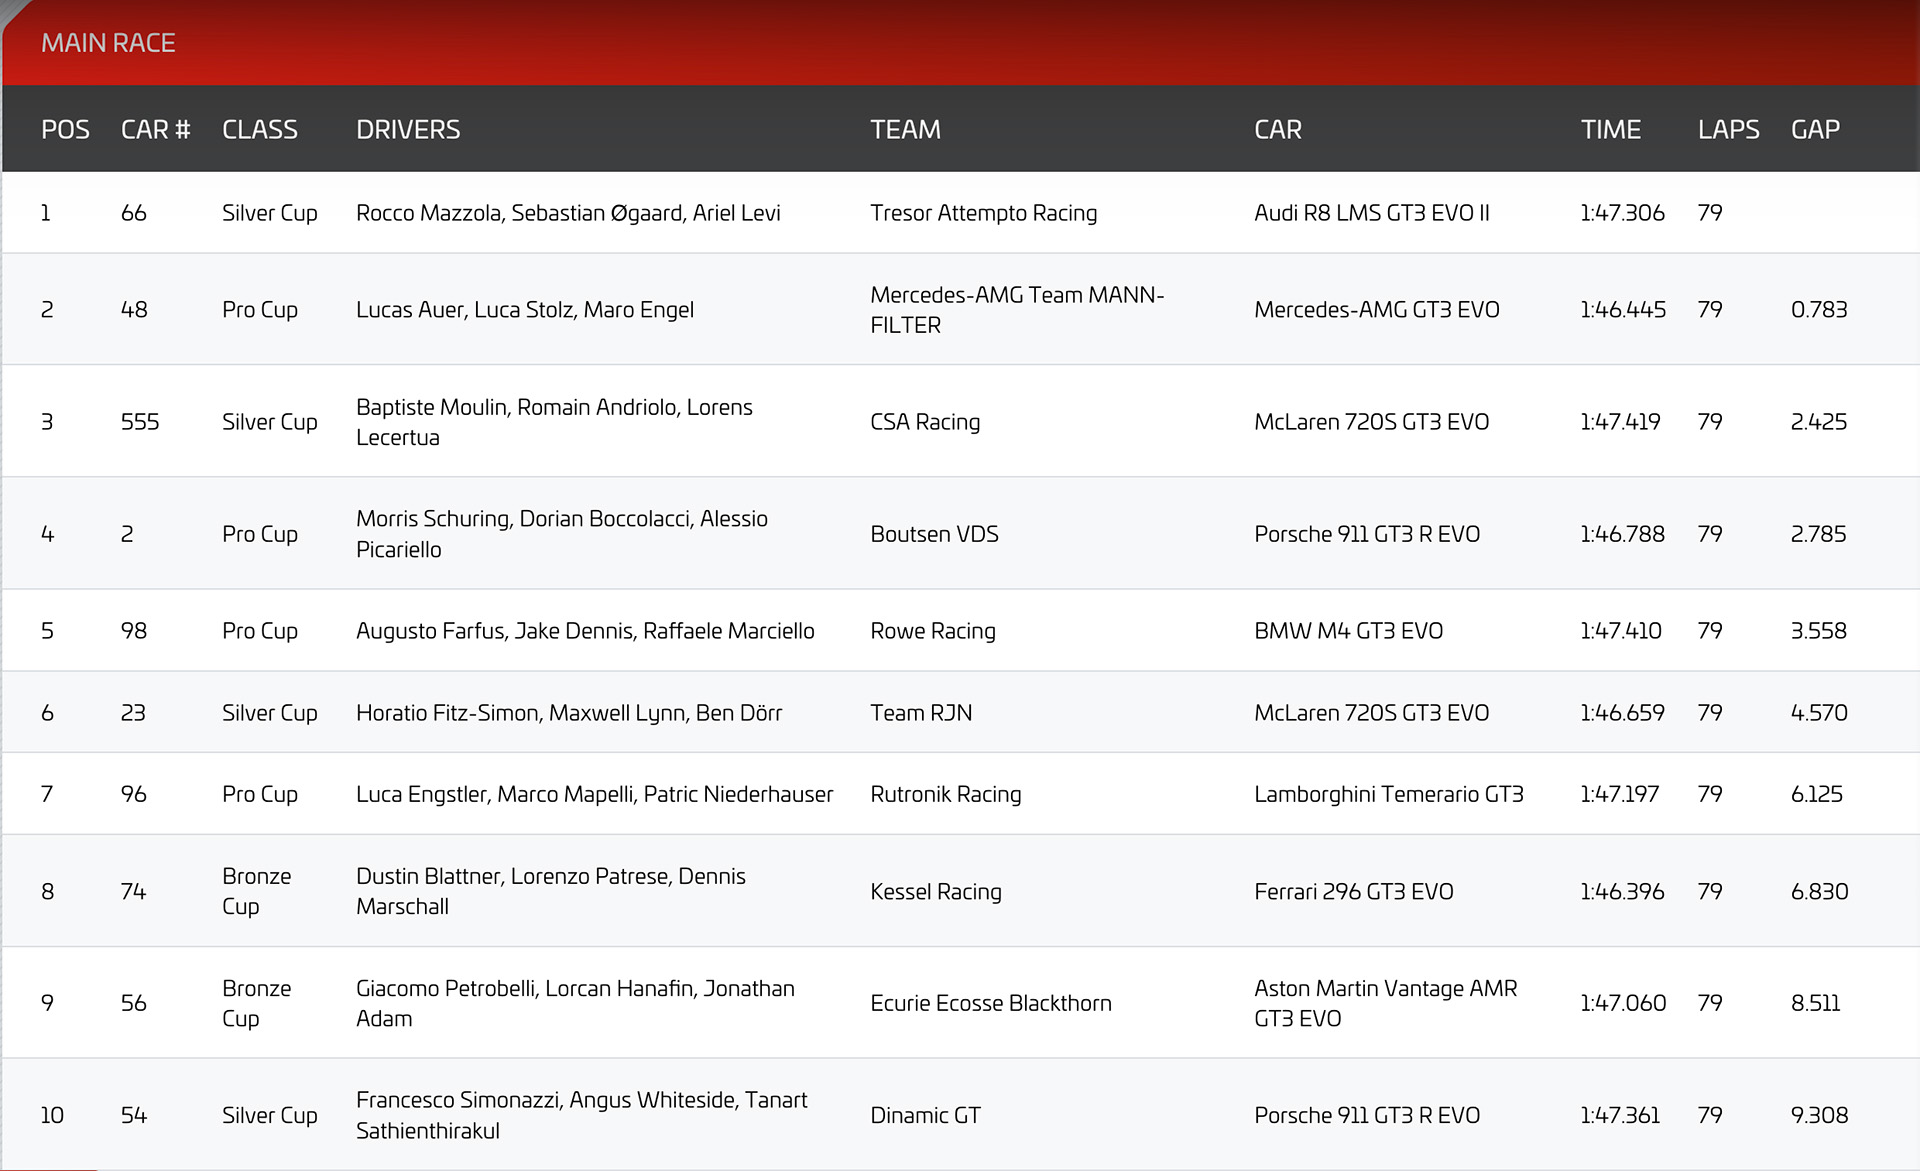Click team Team RJN

tap(921, 713)
